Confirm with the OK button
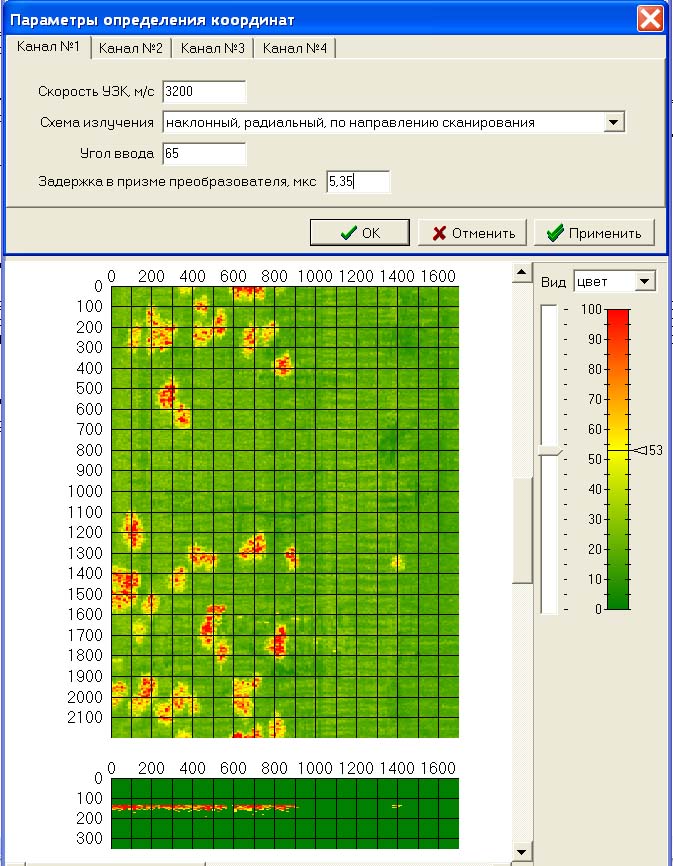This screenshot has height=866, width=673. 360,233
